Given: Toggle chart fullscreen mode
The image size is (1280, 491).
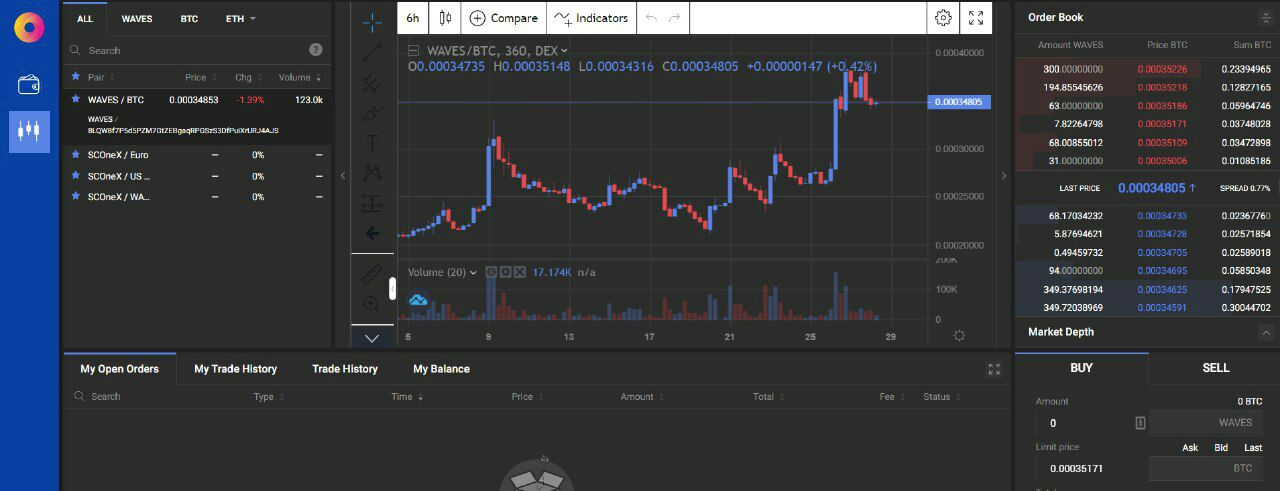Looking at the screenshot, I should tap(976, 18).
